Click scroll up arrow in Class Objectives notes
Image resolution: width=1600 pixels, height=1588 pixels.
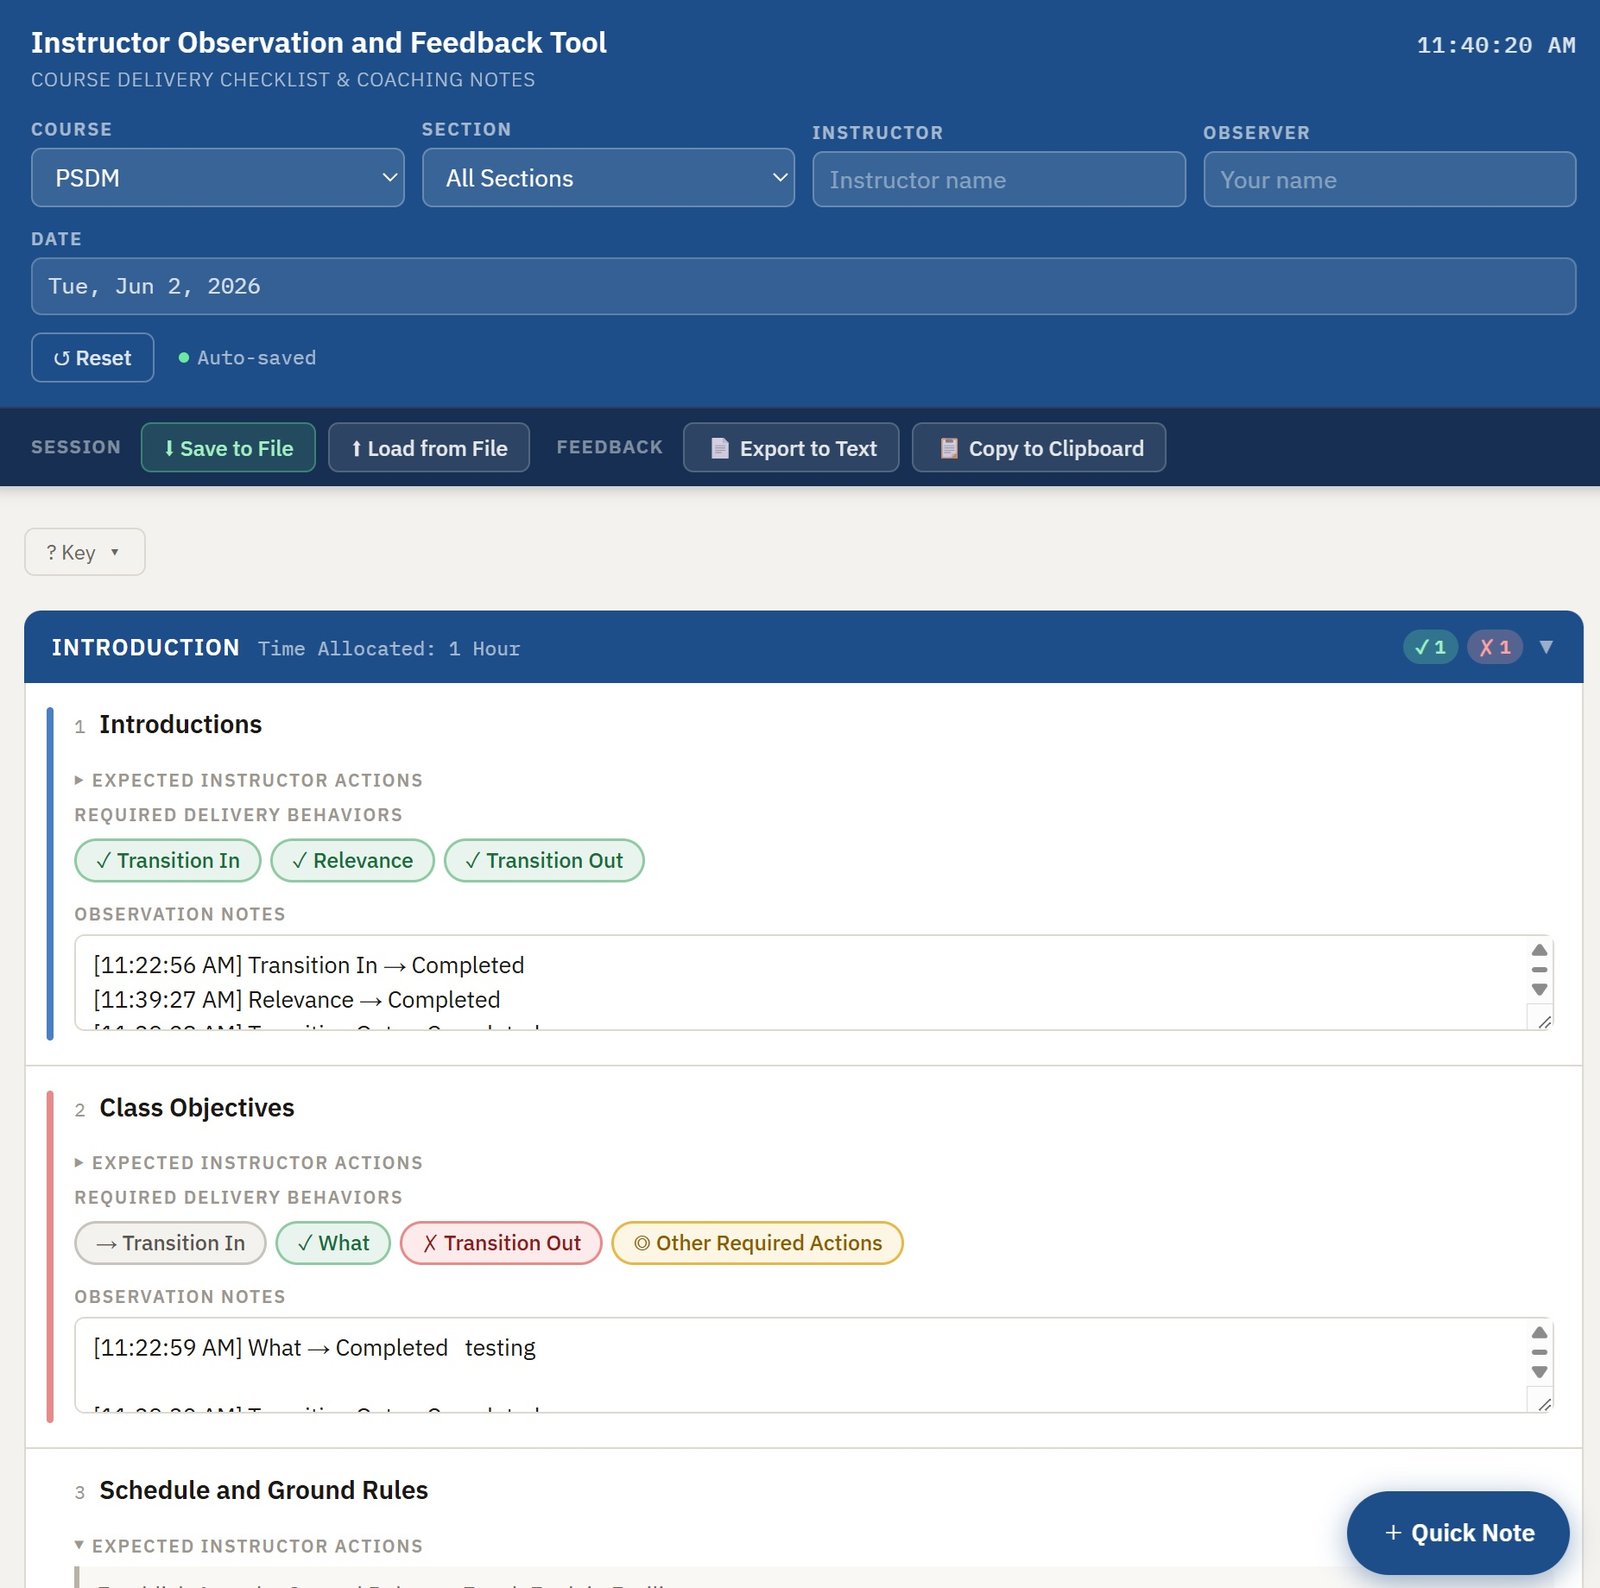pos(1540,1332)
